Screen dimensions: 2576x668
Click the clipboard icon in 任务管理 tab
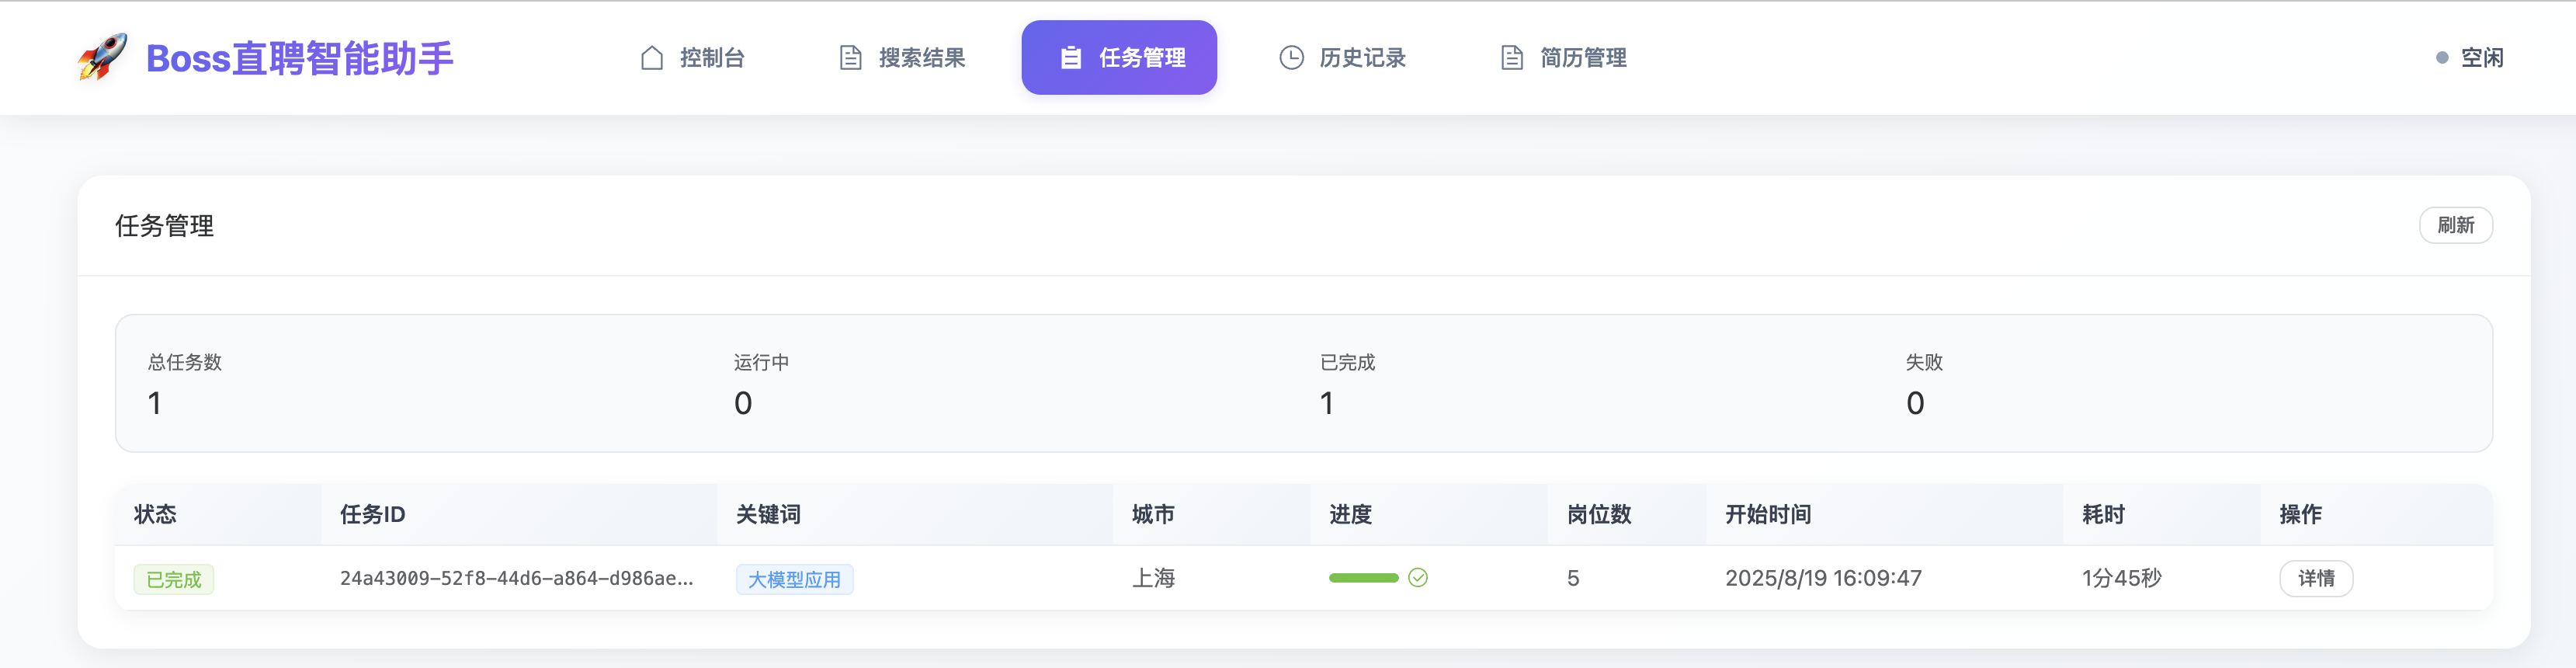(x=1070, y=58)
